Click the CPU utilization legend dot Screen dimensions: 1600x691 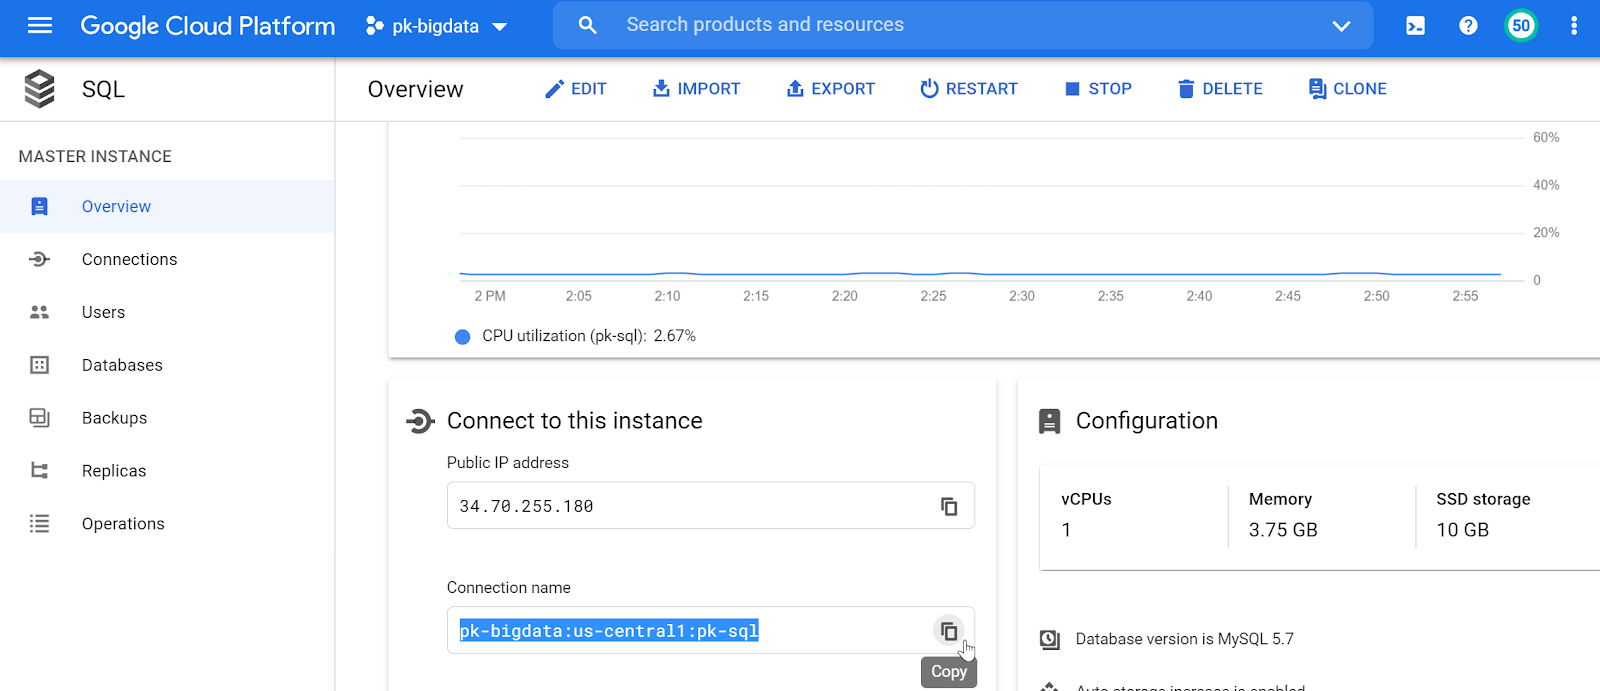click(462, 337)
